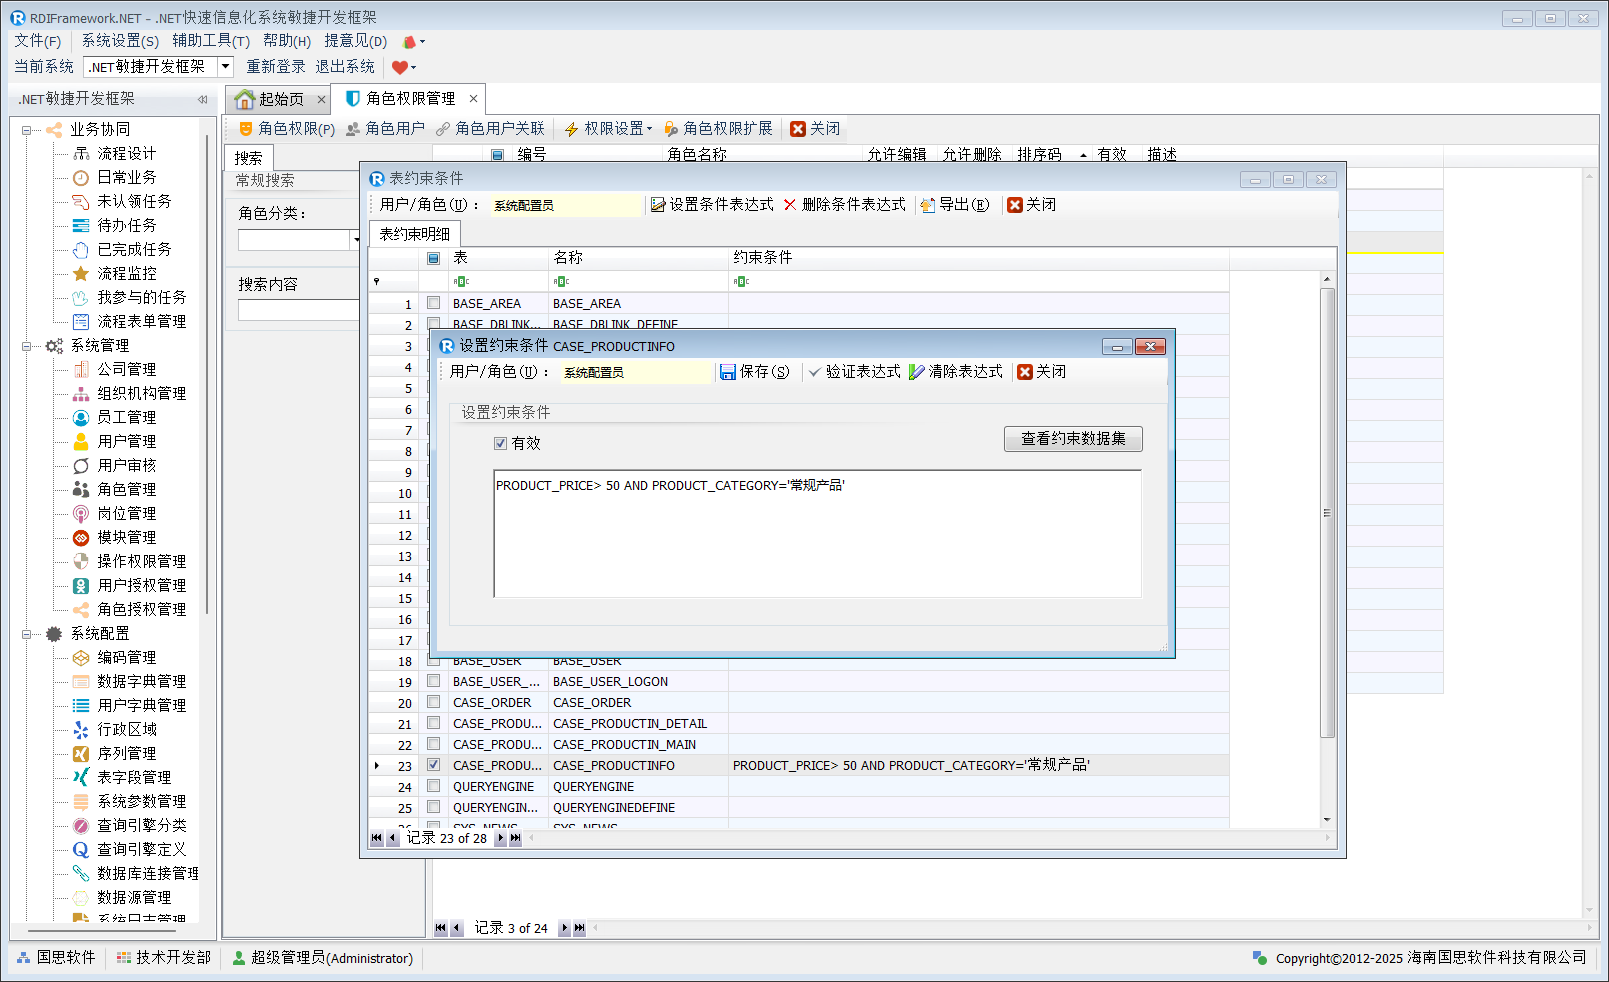Click the Validate Expression checkmark icon
Viewport: 1609px width, 982px height.
(815, 372)
